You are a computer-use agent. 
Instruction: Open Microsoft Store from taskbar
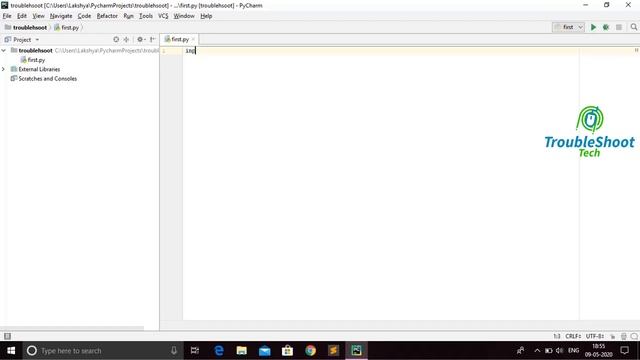[x=287, y=351]
